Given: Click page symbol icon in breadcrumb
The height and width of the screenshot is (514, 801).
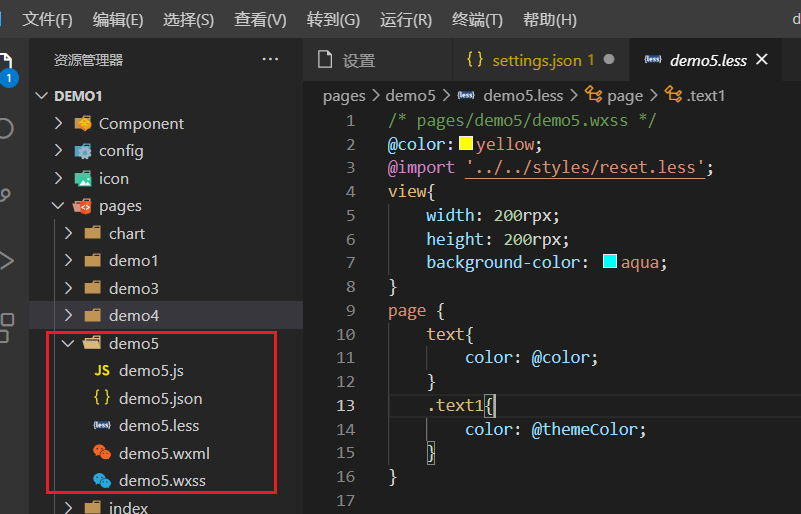Looking at the screenshot, I should coord(594,94).
